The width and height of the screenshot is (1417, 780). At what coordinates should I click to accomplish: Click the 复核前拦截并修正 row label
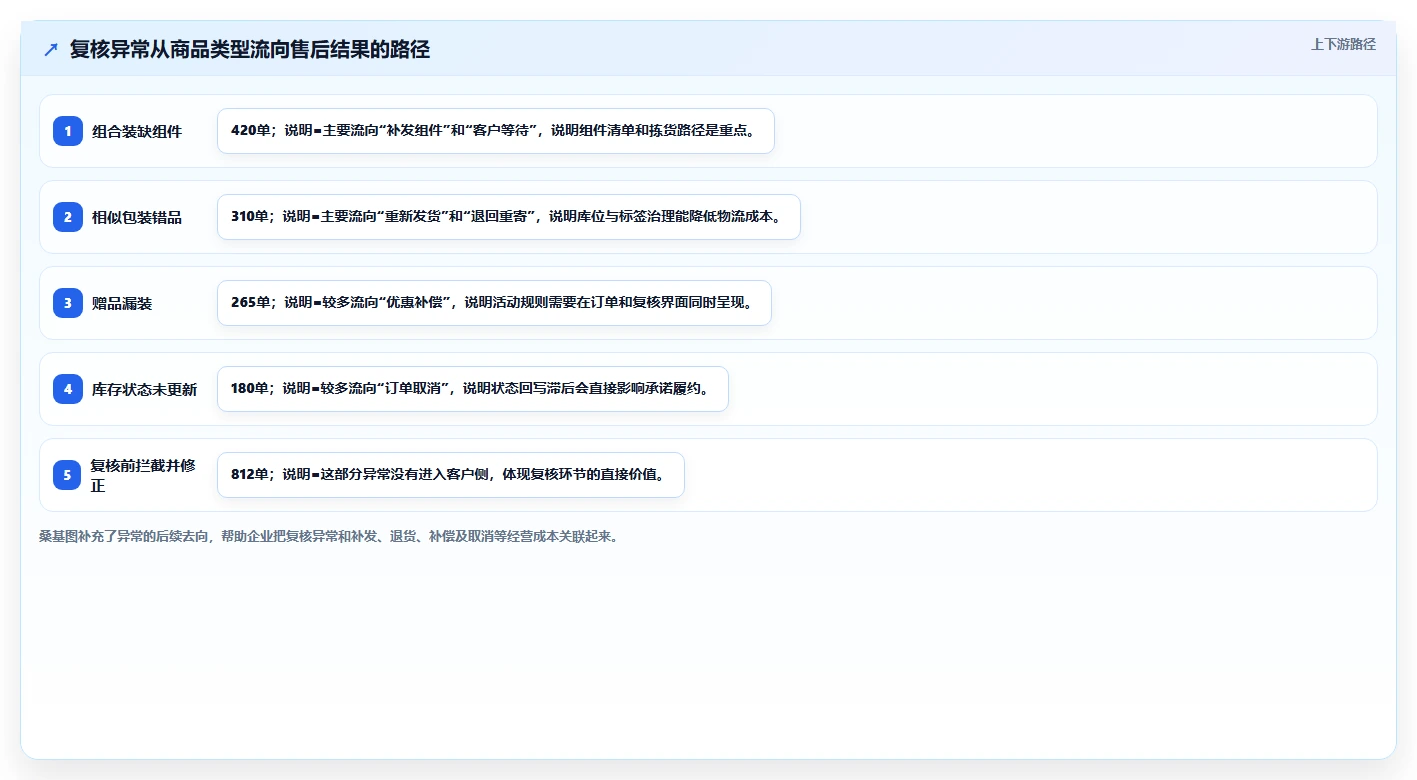[143, 475]
